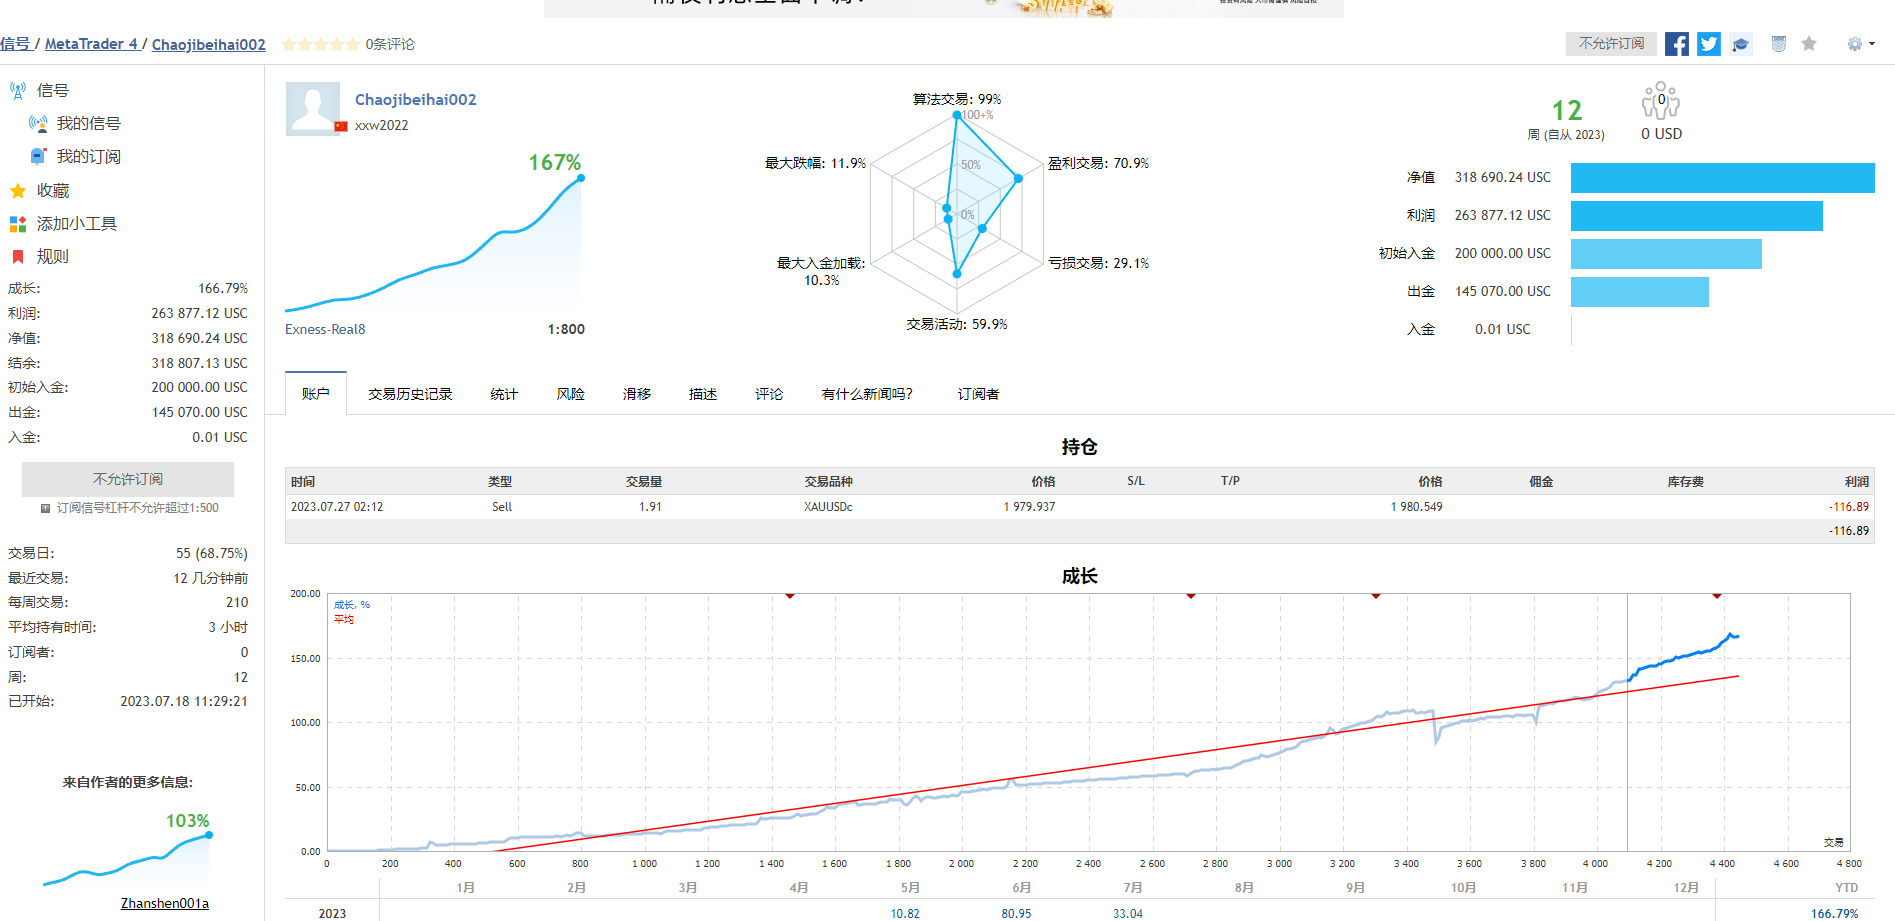
Task: Click the subscribers people icon showing 0
Action: coord(1661,100)
